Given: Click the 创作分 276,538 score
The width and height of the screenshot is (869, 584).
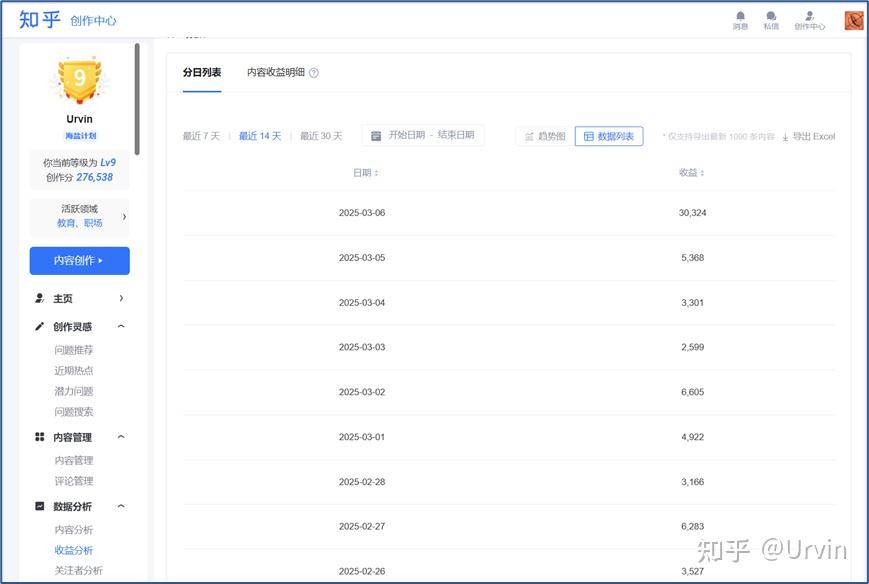Looking at the screenshot, I should point(80,177).
